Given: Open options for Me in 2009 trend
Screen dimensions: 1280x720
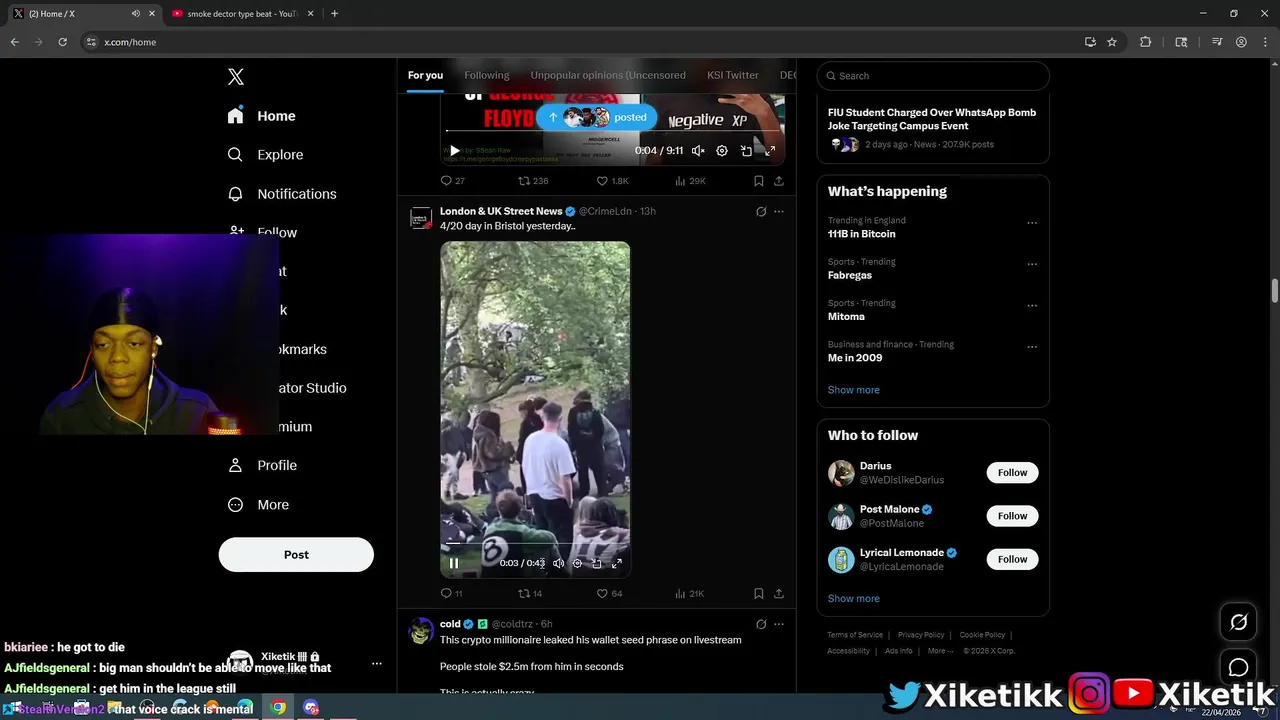Looking at the screenshot, I should tap(1032, 347).
